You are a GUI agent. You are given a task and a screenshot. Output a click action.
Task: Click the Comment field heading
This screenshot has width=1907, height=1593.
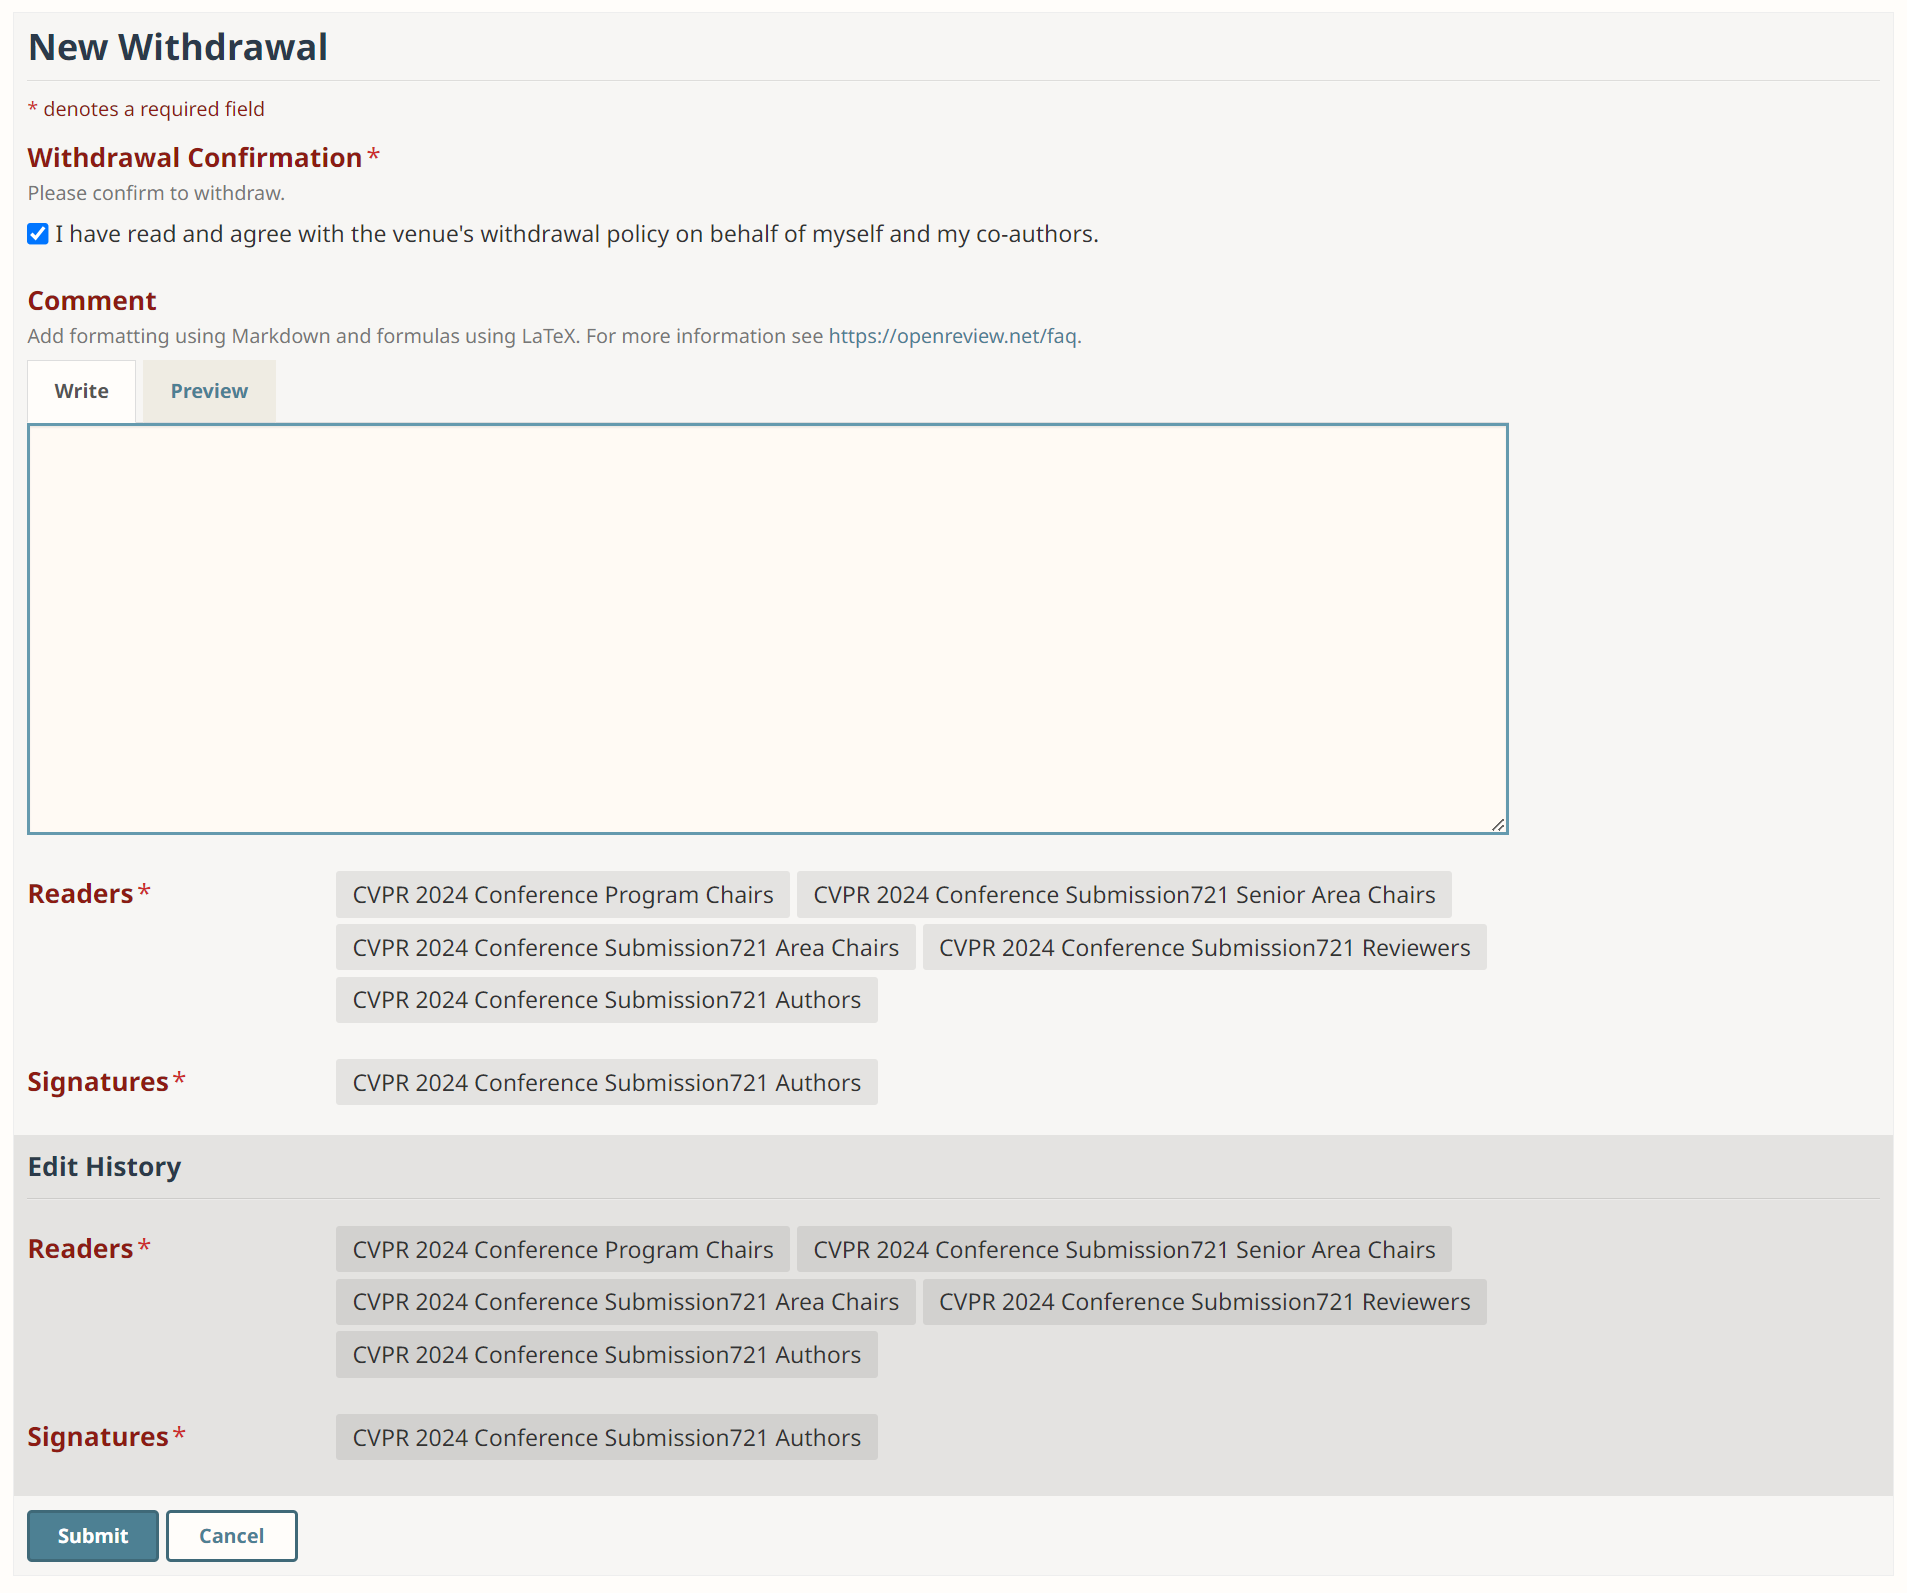(92, 301)
